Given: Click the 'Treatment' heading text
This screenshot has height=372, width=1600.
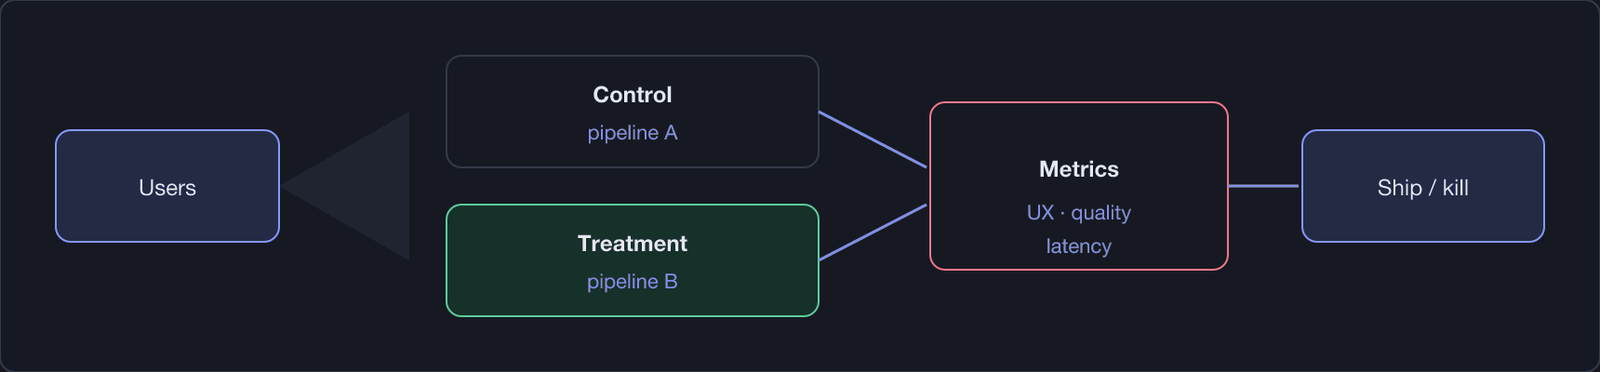Looking at the screenshot, I should click(632, 244).
